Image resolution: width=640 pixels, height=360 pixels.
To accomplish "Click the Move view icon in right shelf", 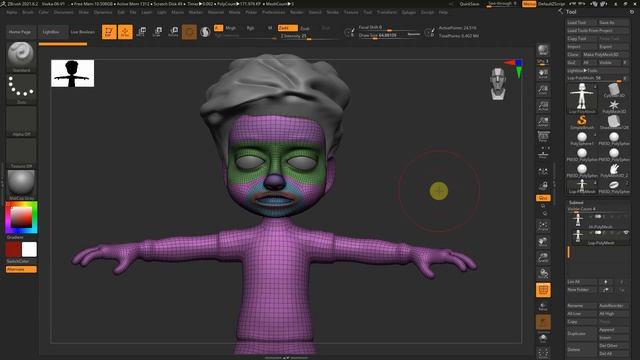I will coord(543,242).
